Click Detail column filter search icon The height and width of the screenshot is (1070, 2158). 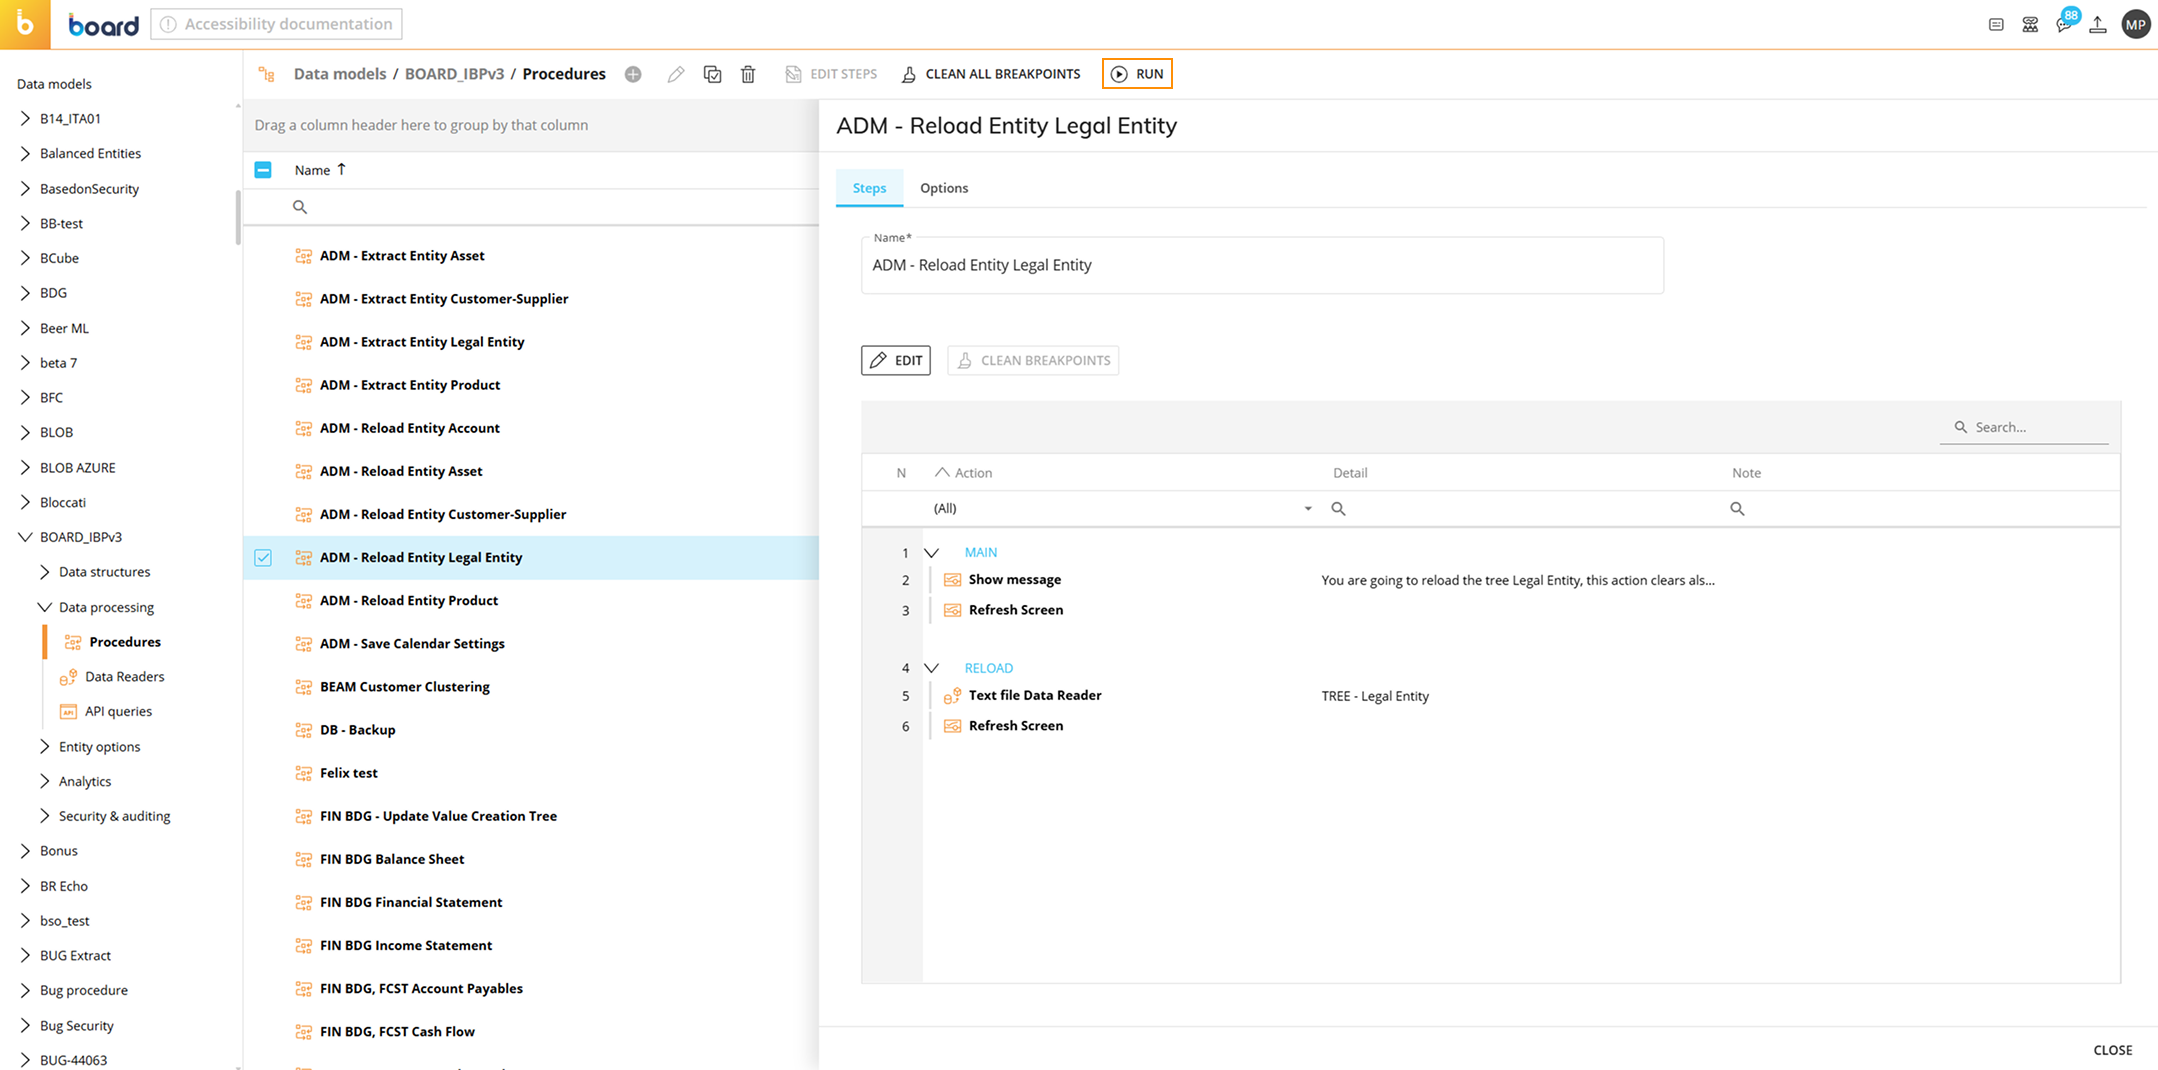(x=1338, y=509)
